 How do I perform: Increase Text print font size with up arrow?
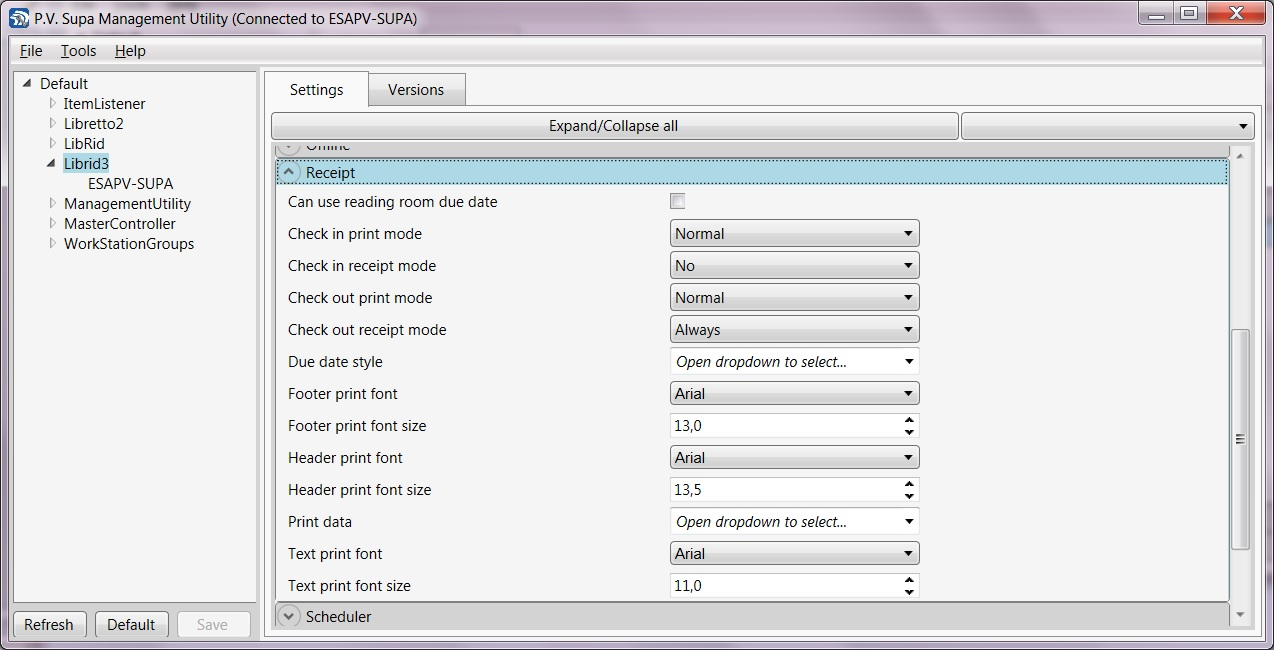(908, 580)
